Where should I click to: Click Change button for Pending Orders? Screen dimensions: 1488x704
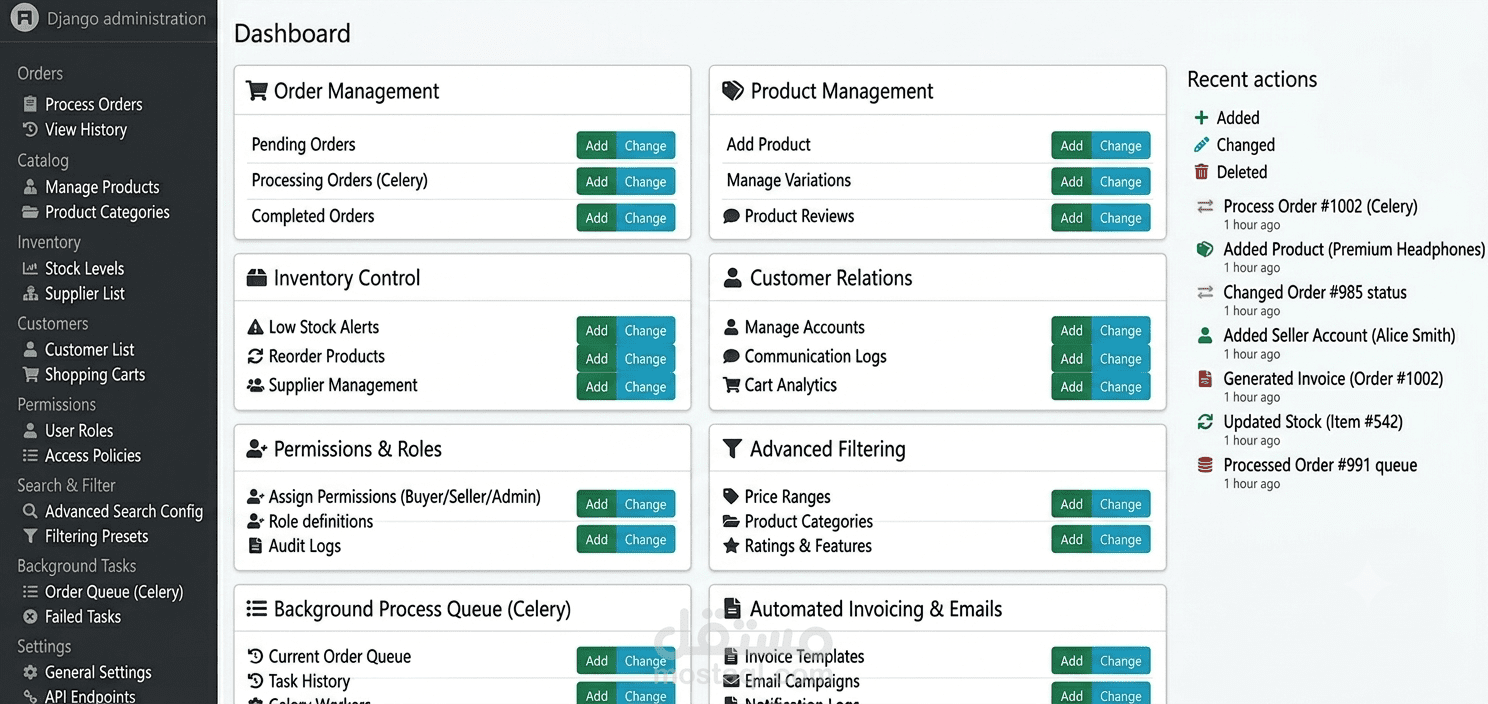[x=645, y=145]
